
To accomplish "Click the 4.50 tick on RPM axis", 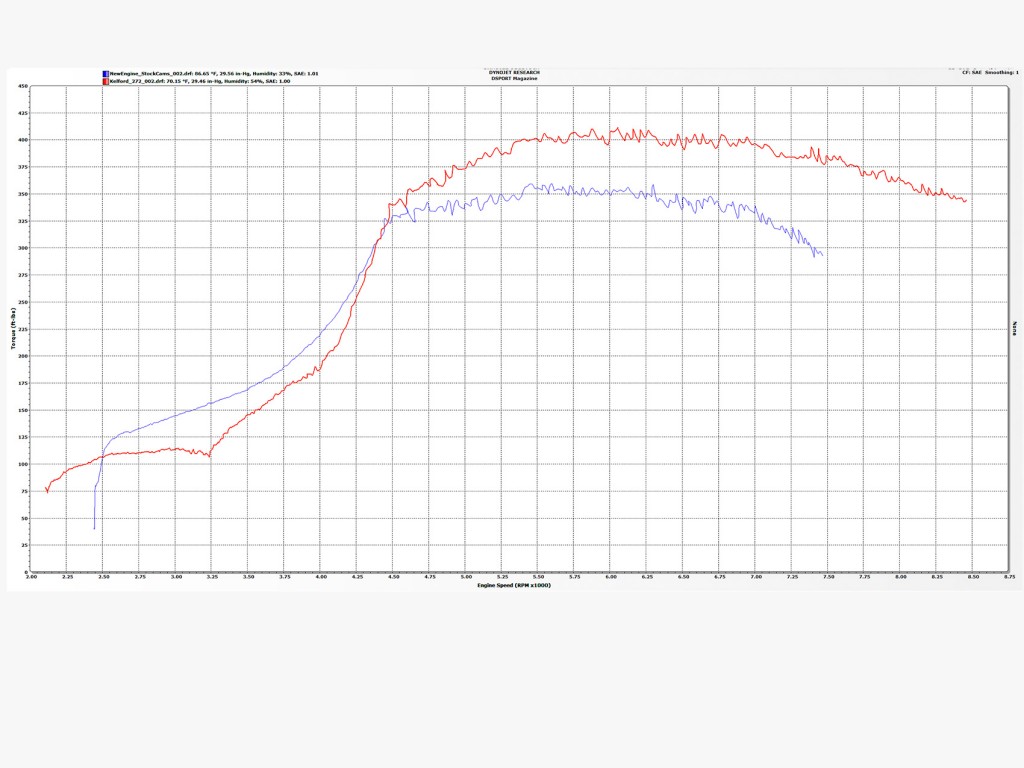I will coord(394,577).
